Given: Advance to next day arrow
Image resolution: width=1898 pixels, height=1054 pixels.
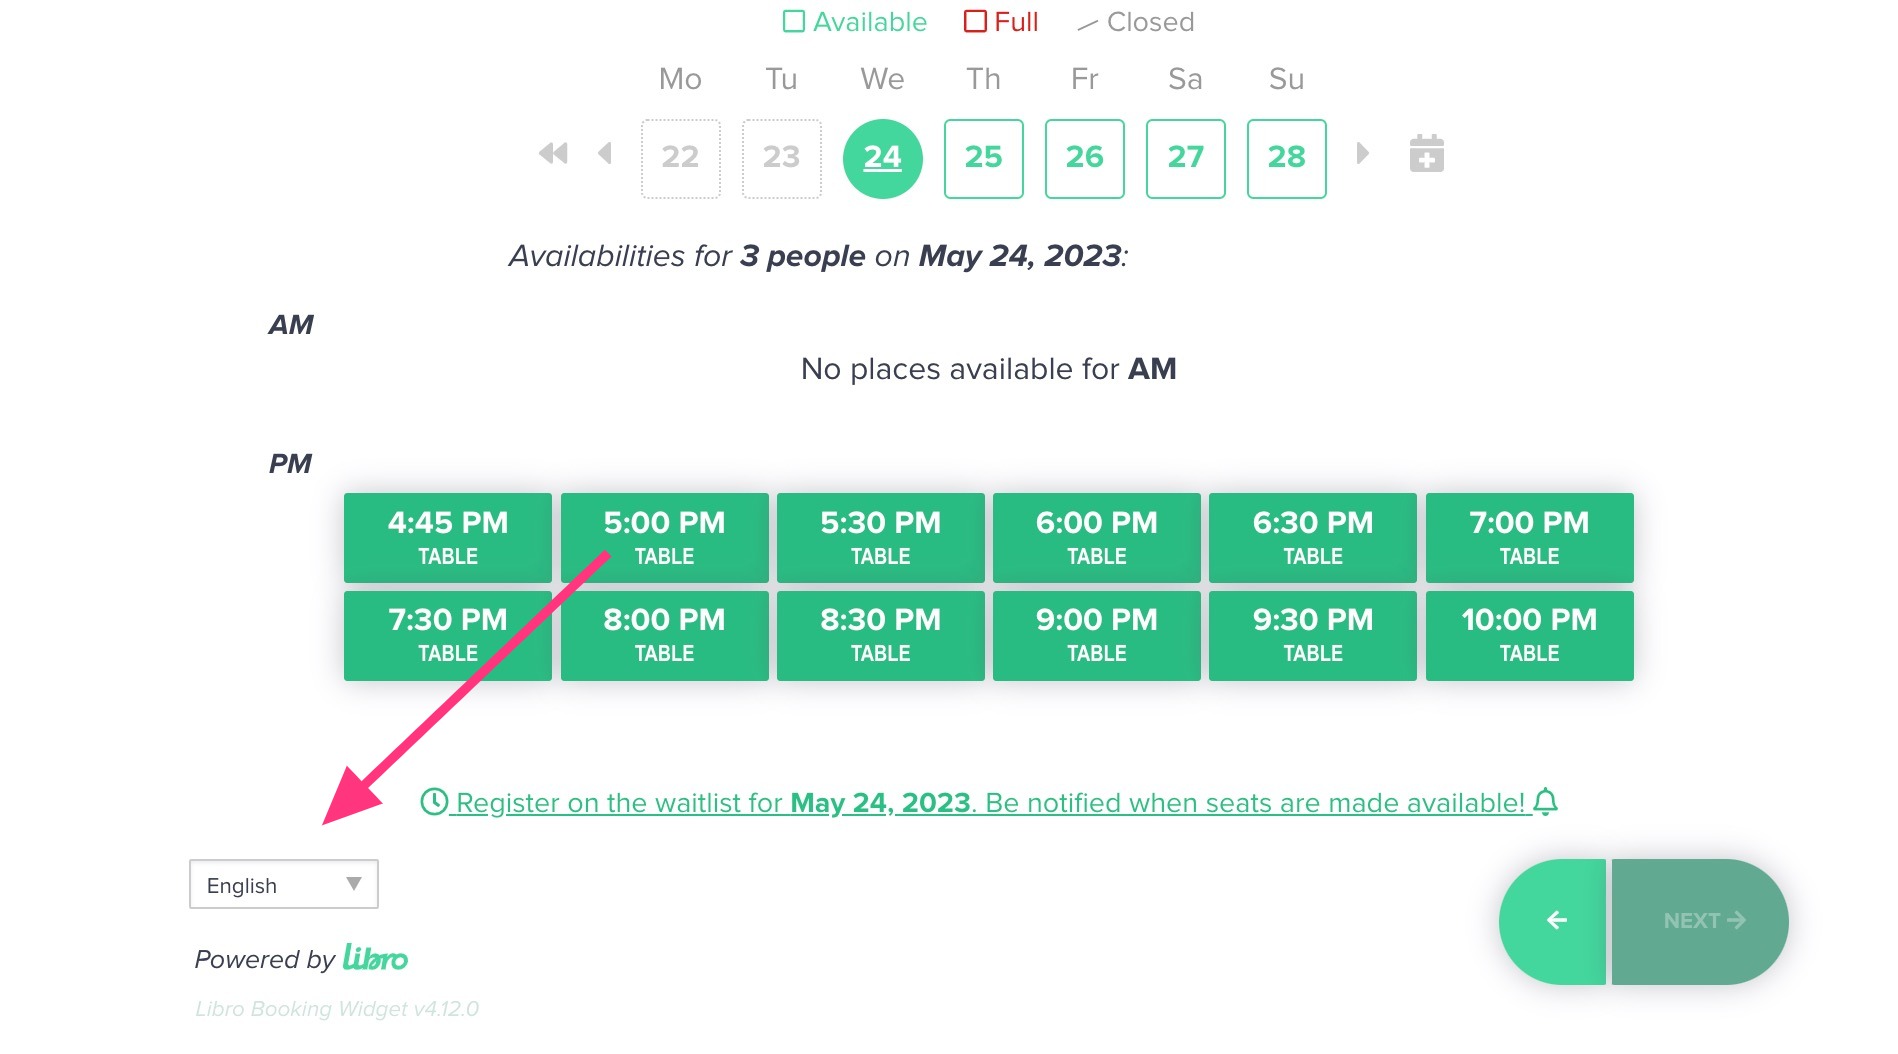Looking at the screenshot, I should [x=1362, y=154].
